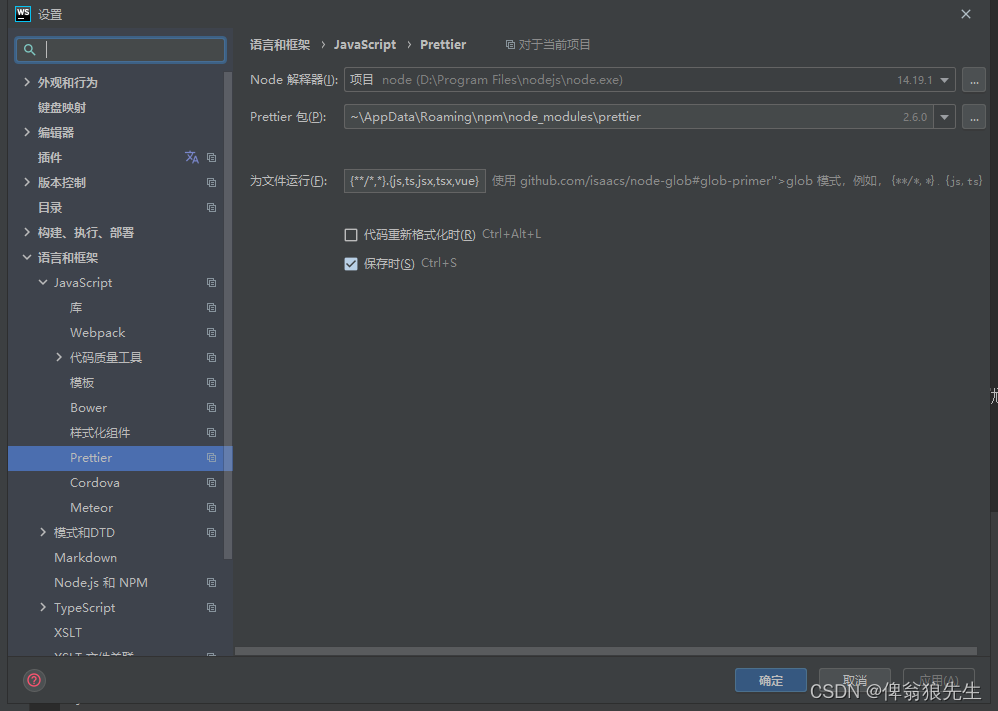Focus the settings search field
The width and height of the screenshot is (998, 711).
[120, 50]
